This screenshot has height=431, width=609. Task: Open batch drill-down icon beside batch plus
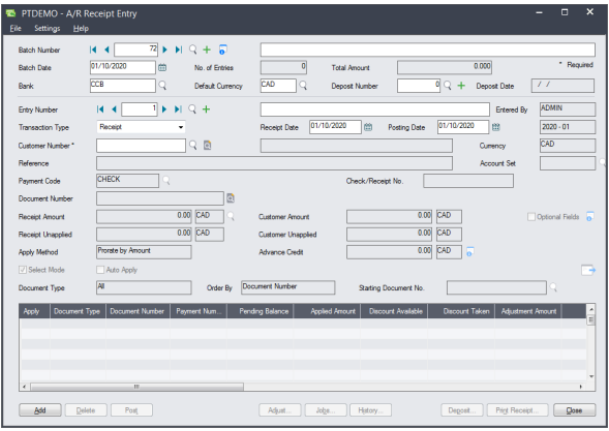(x=223, y=50)
